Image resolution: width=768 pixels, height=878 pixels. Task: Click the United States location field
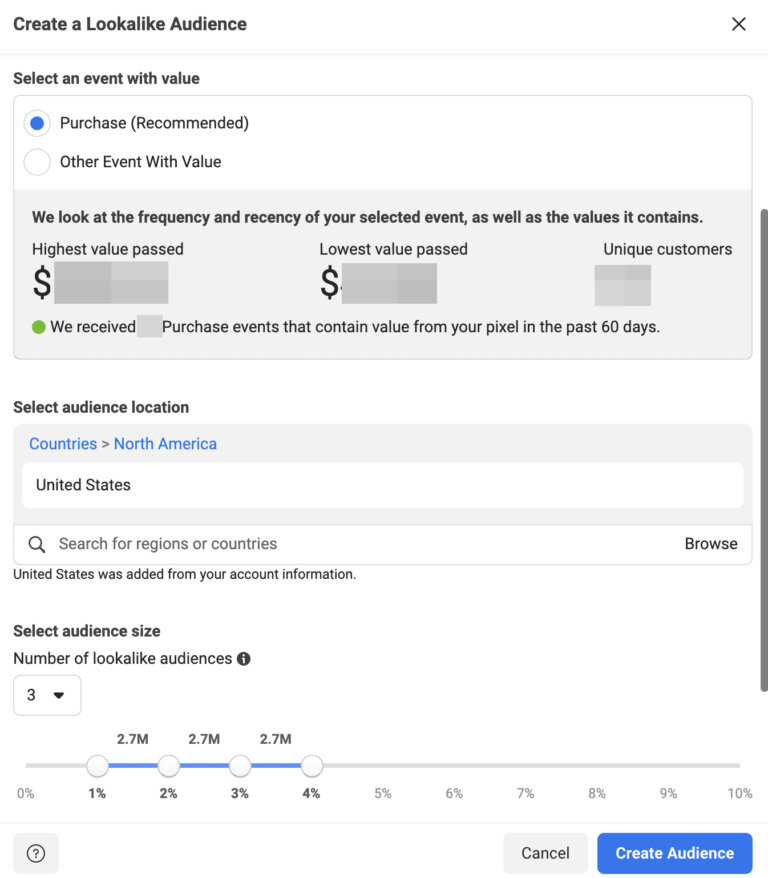tap(382, 485)
